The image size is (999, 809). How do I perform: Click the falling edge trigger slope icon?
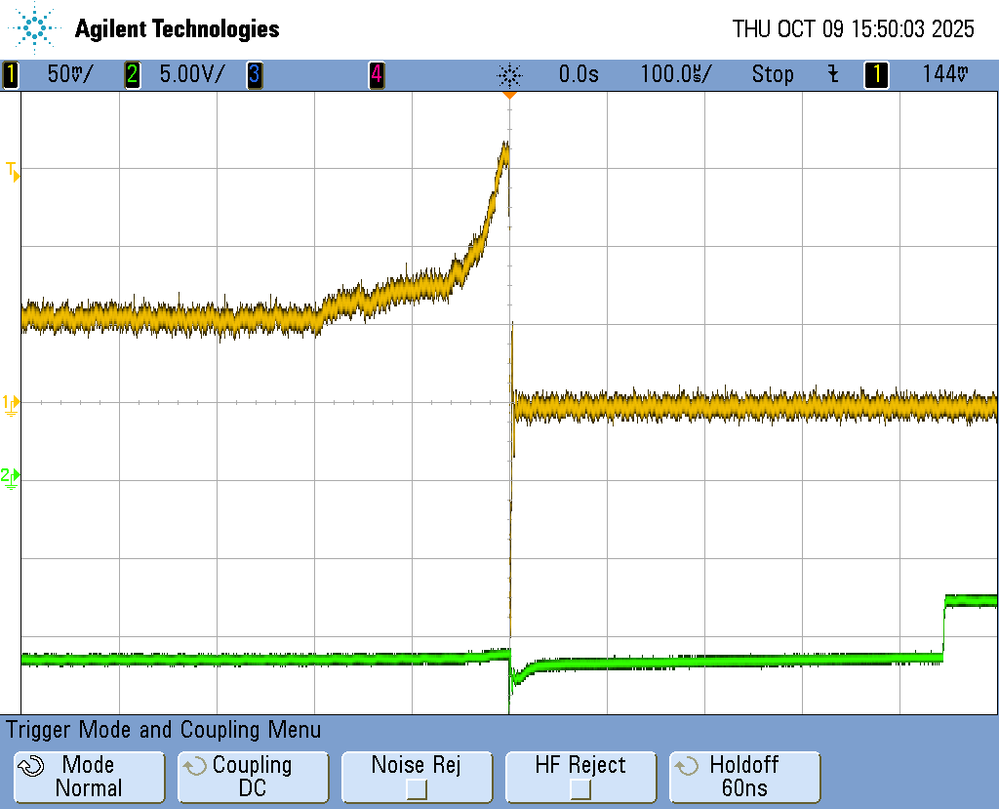point(833,75)
